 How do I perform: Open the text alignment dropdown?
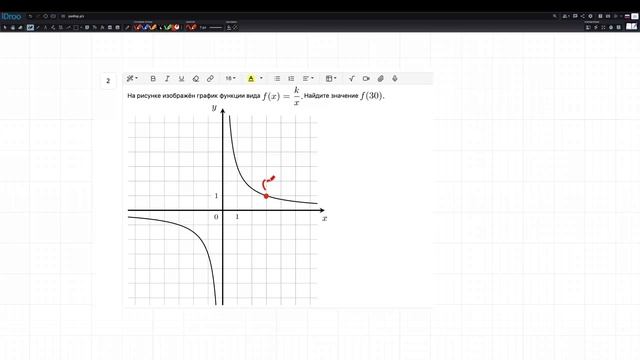tap(308, 78)
